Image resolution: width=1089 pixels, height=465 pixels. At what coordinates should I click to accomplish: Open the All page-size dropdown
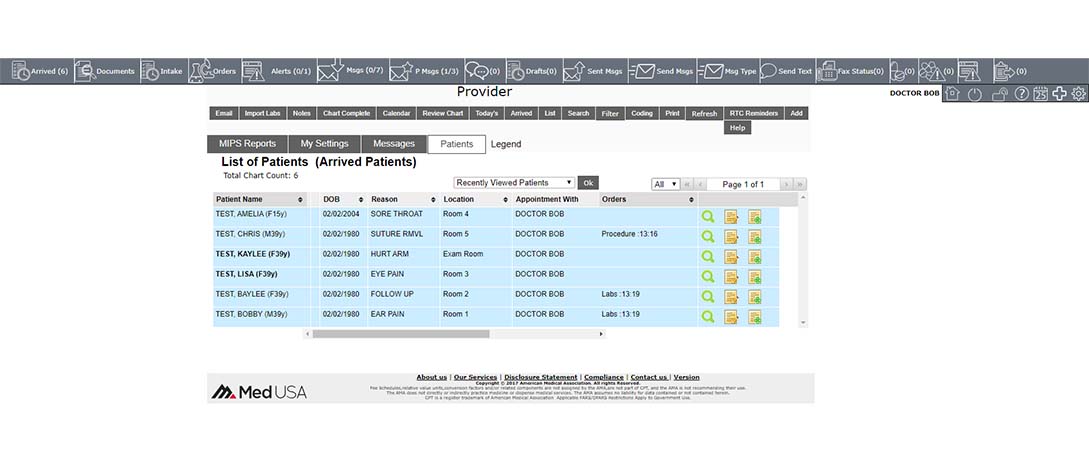(x=665, y=184)
